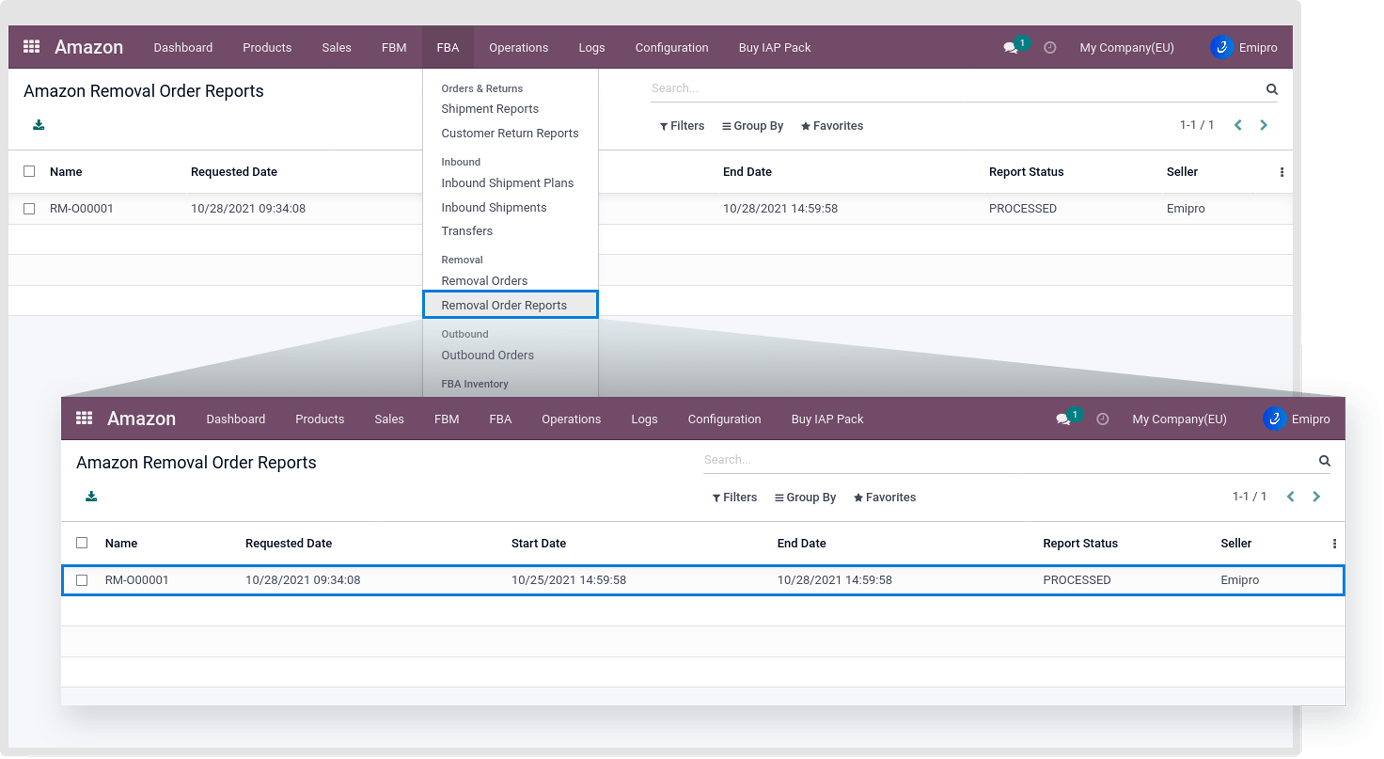Screen dimensions: 1384x759
Task: Click the clock activities icon in the lower navbar
Action: coord(1102,419)
